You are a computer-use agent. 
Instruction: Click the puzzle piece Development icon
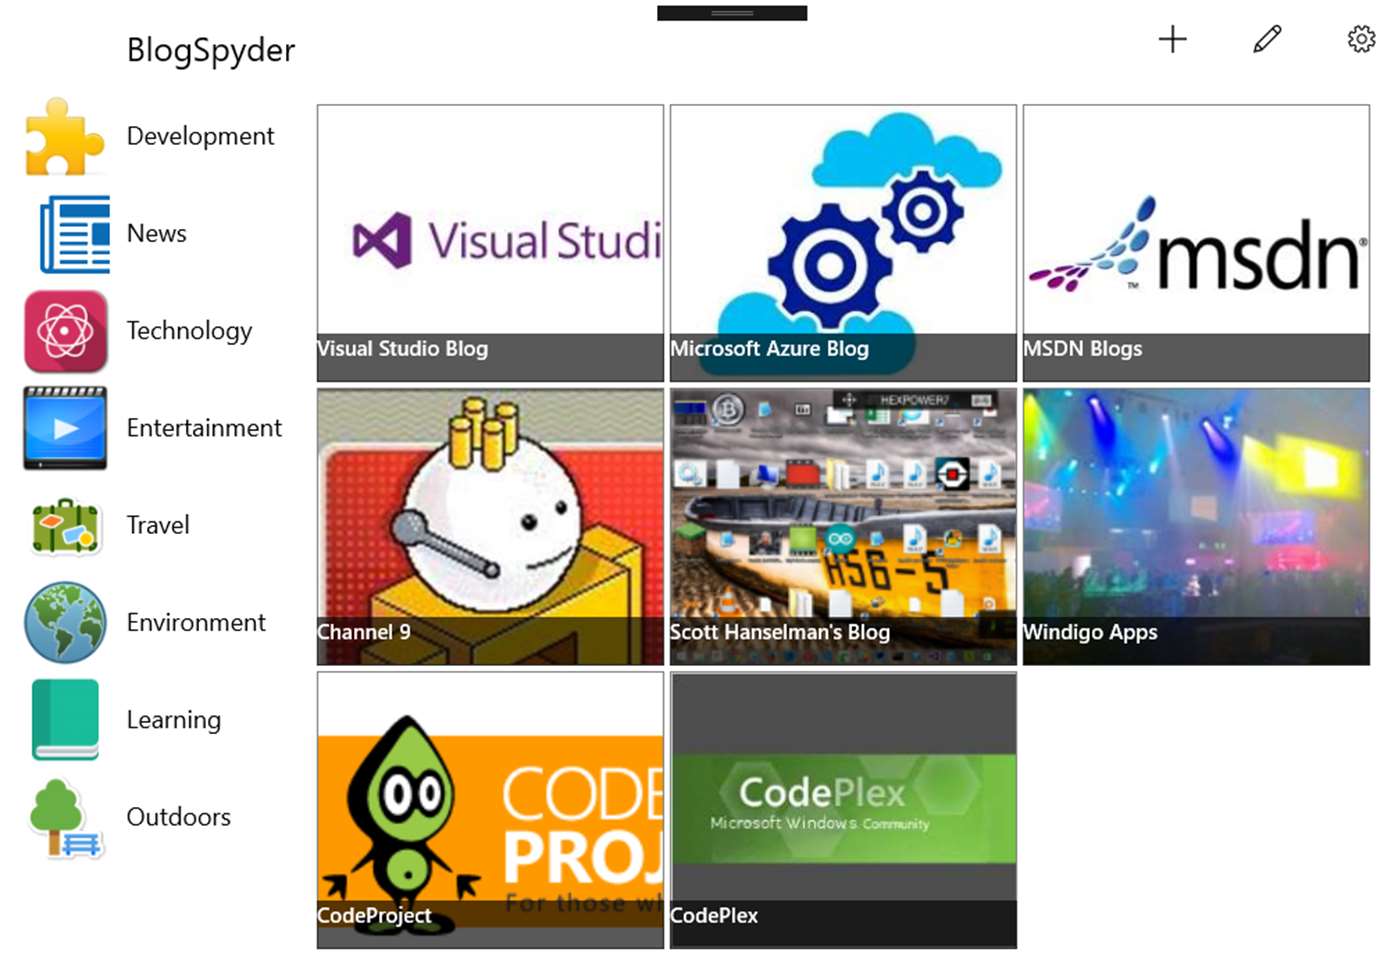65,137
